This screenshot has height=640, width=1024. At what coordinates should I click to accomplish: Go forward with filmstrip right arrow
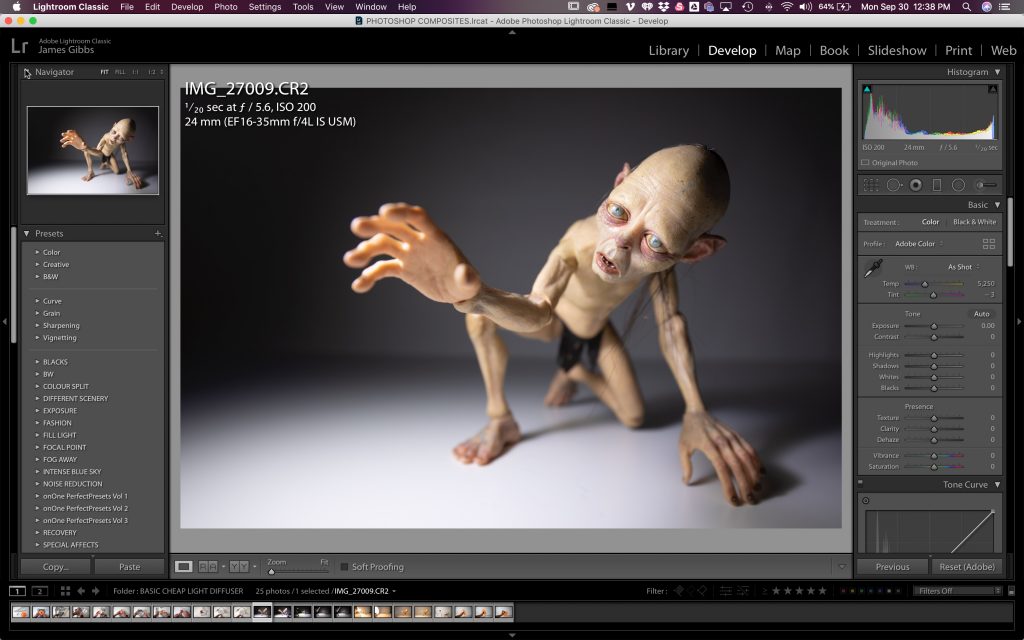click(x=95, y=591)
